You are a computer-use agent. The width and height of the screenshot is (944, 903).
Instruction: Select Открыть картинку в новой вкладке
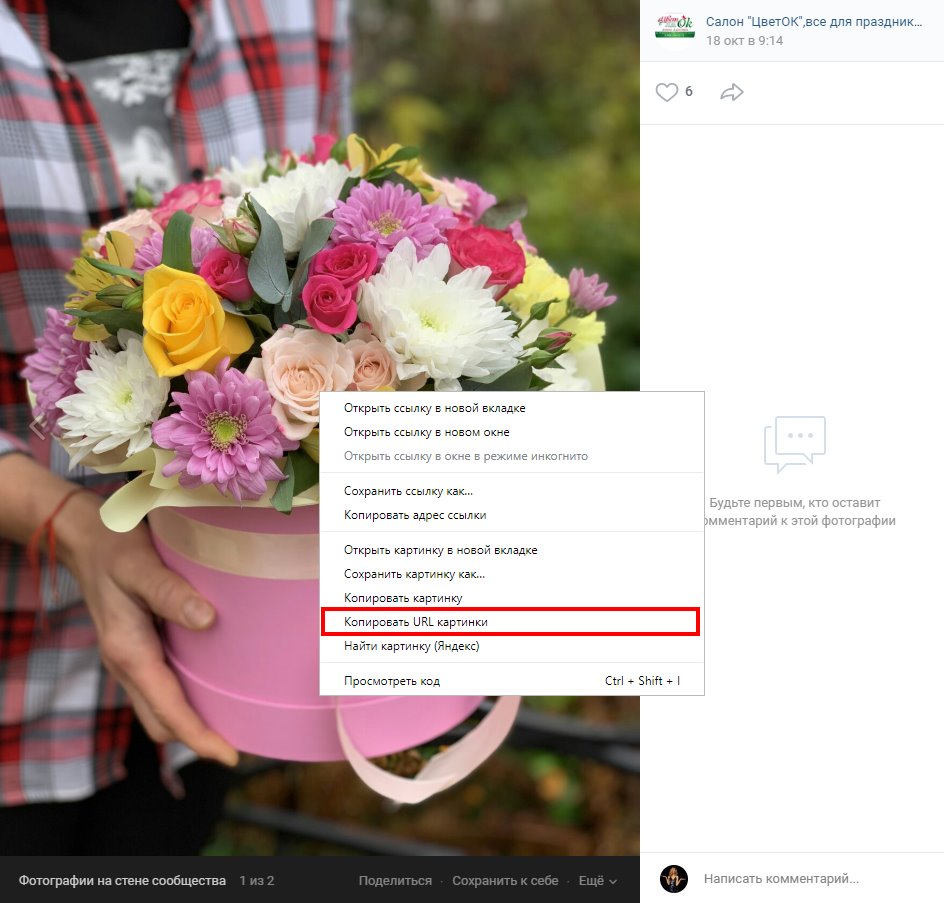(440, 550)
